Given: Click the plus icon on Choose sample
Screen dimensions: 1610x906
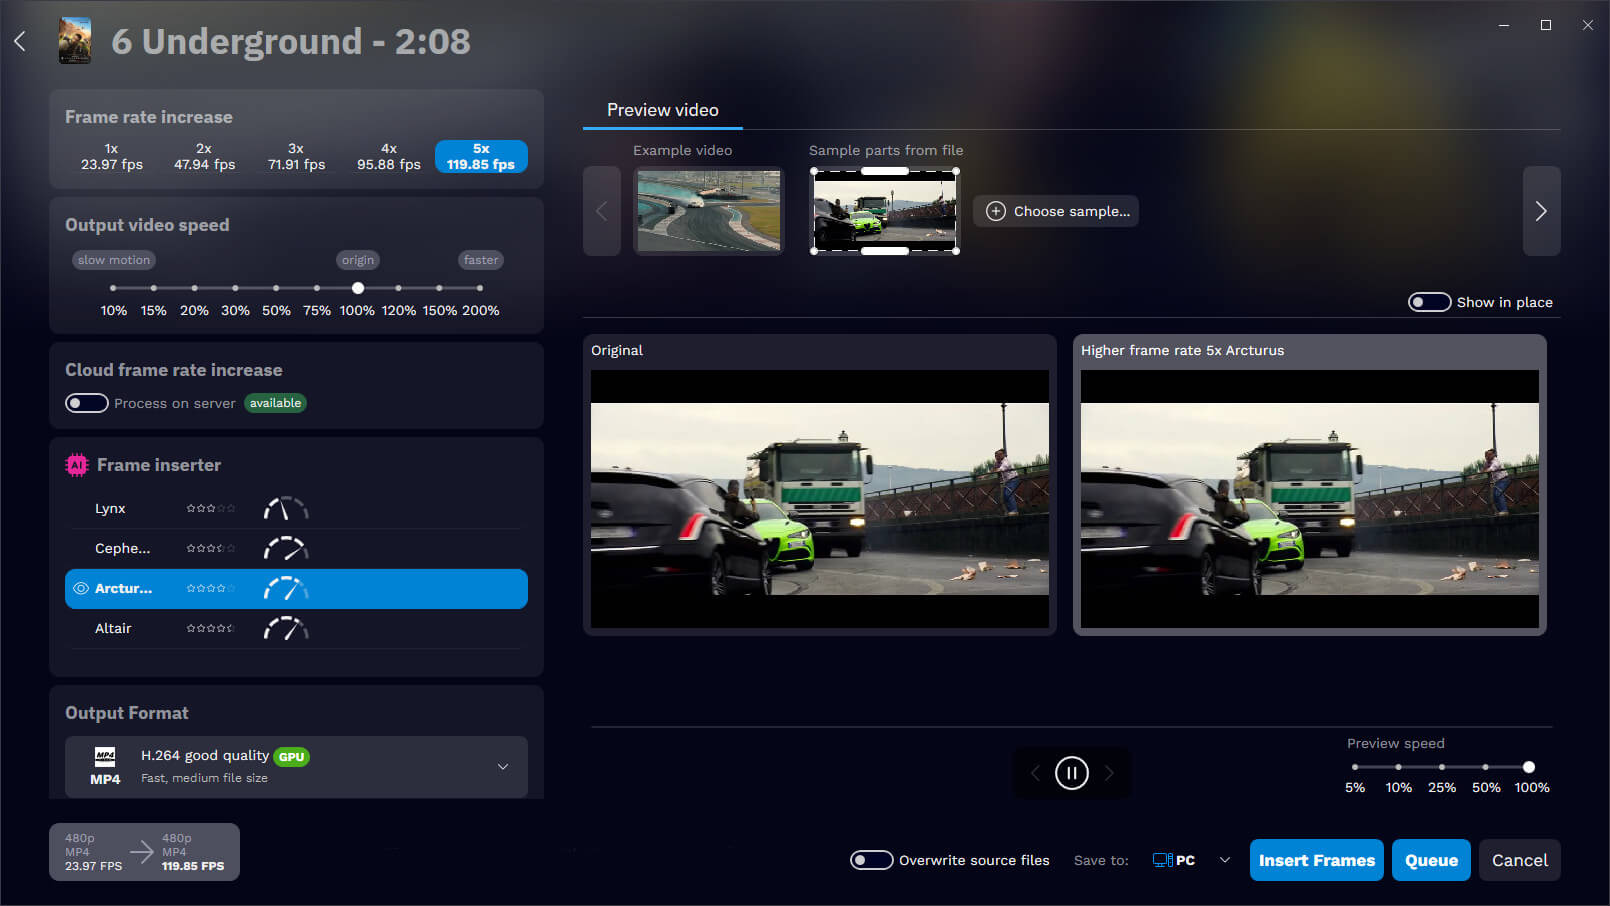Looking at the screenshot, I should point(996,211).
